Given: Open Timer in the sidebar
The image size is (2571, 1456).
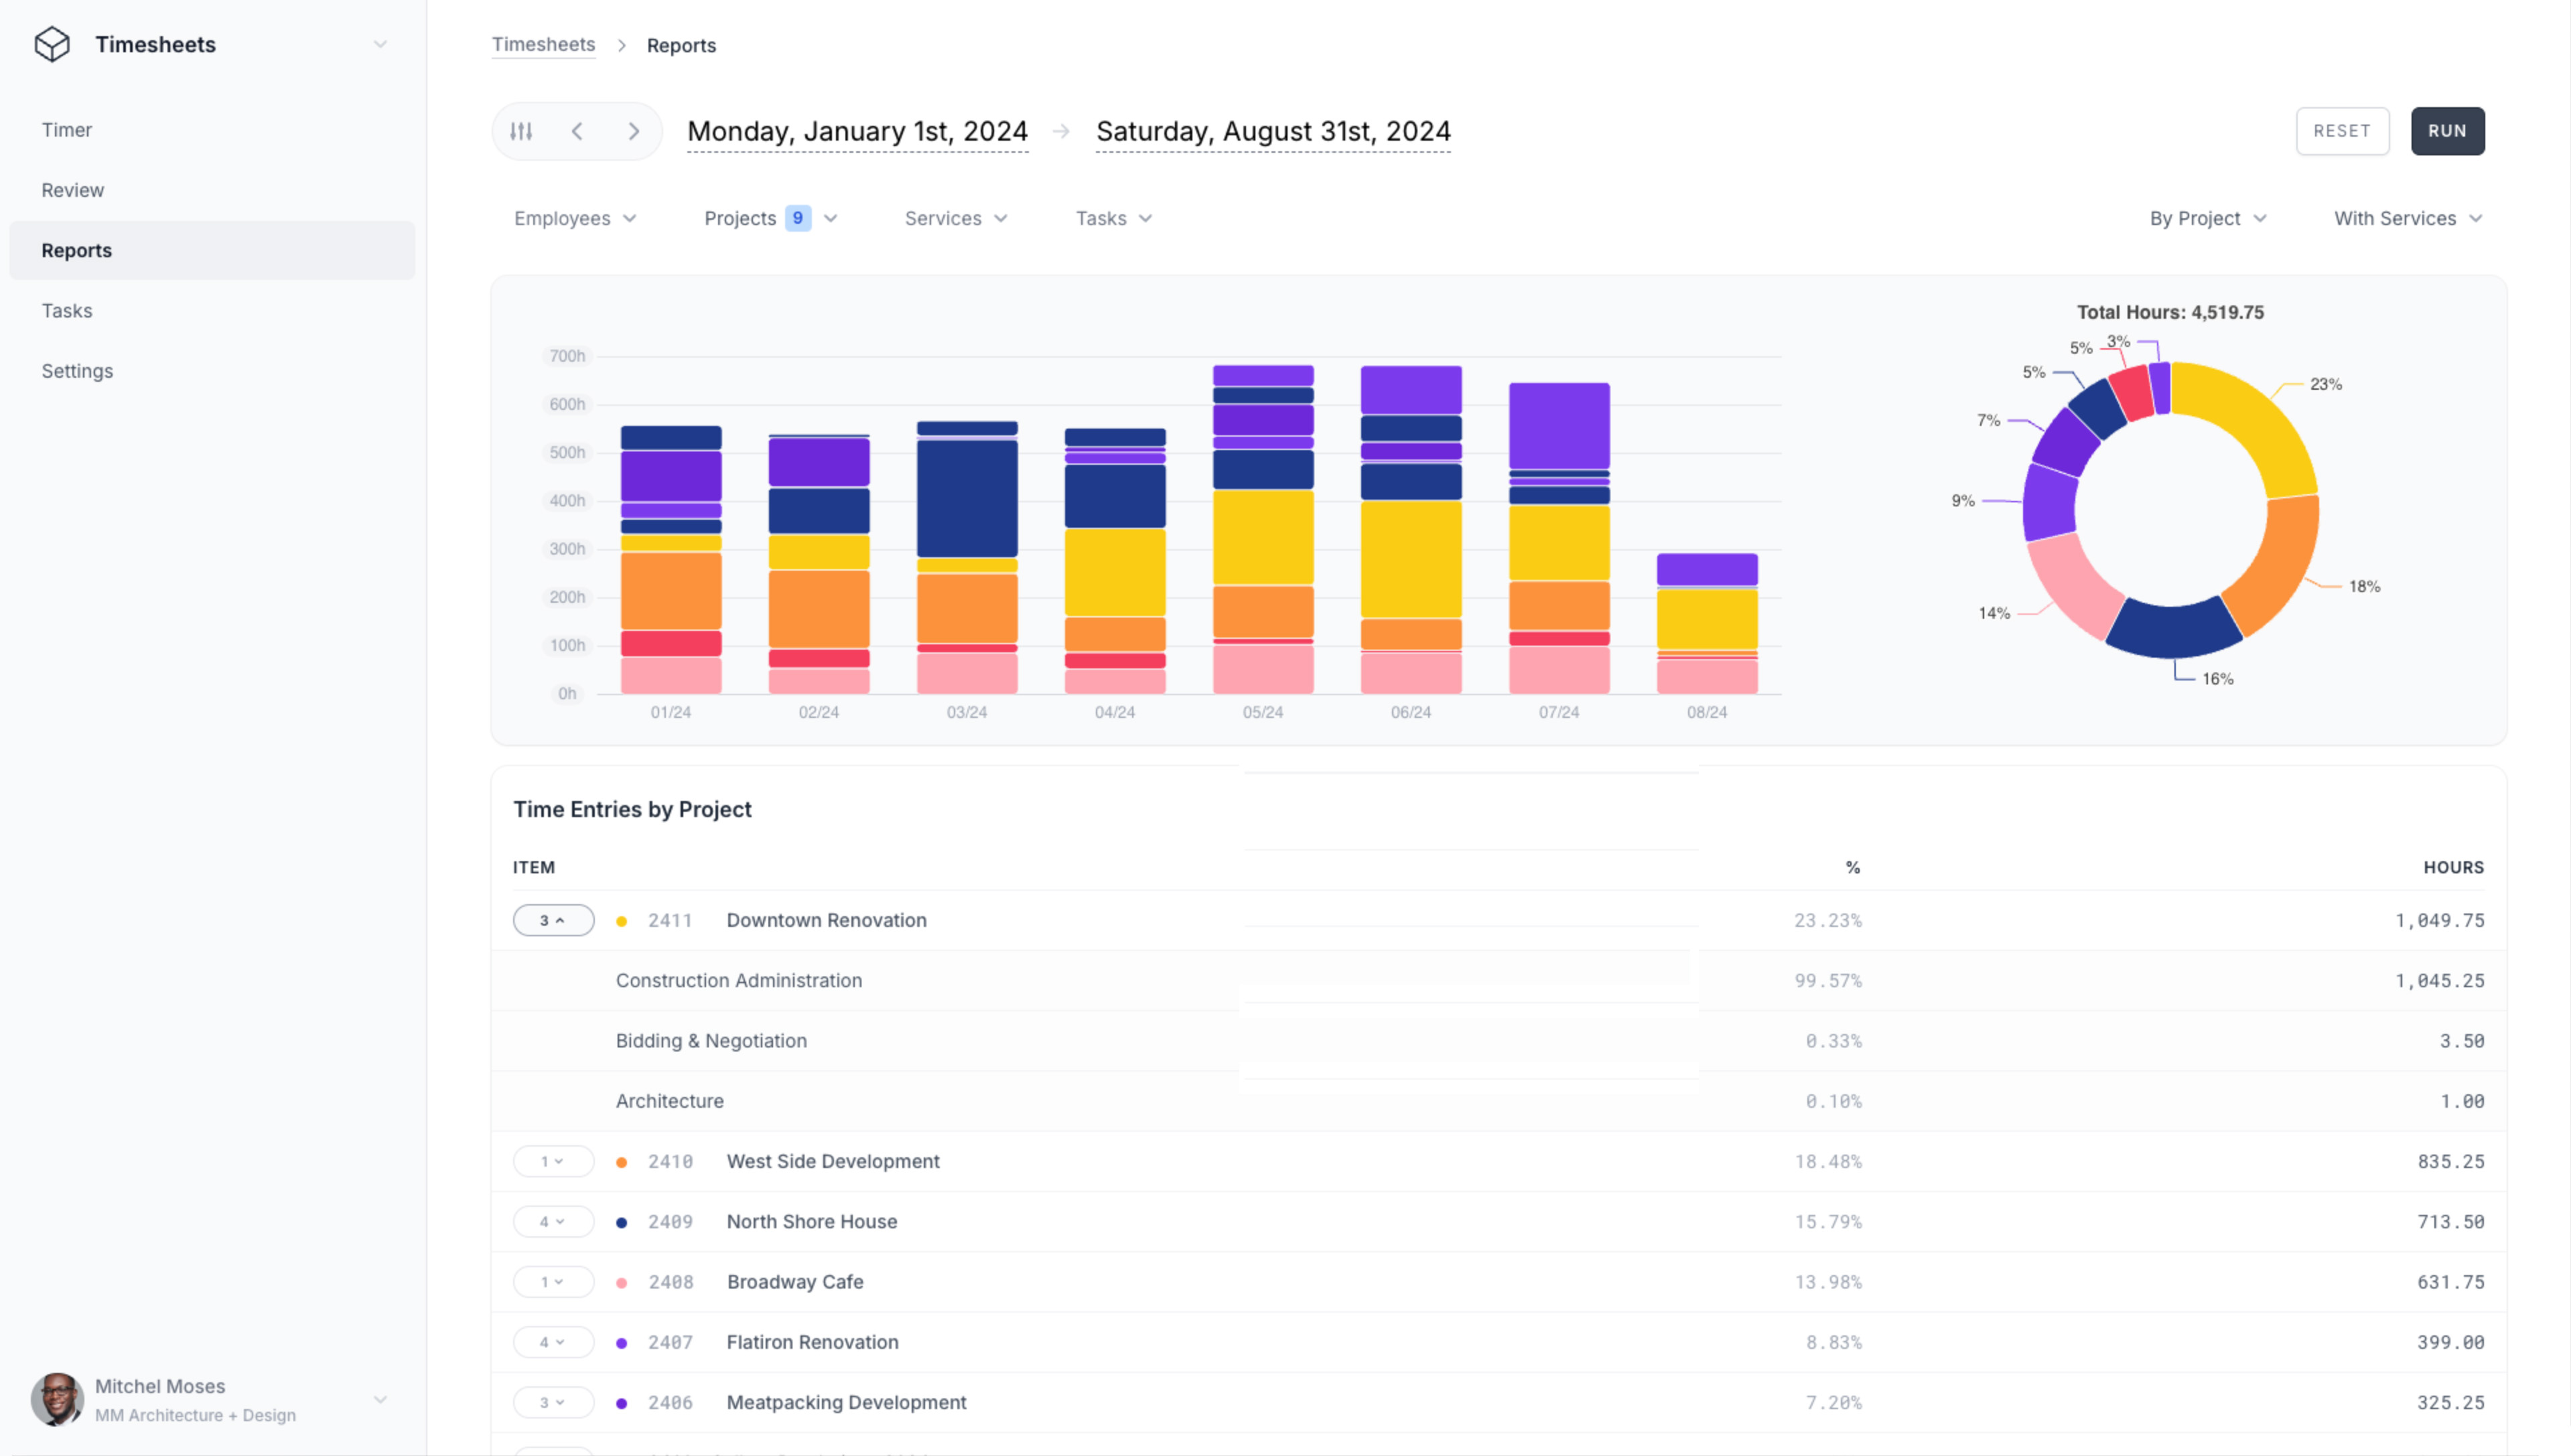Looking at the screenshot, I should [212, 130].
